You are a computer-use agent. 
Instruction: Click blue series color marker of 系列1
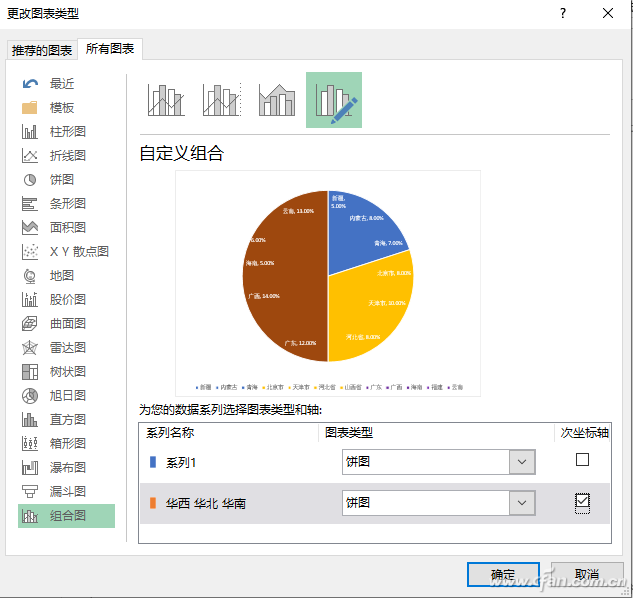(153, 462)
